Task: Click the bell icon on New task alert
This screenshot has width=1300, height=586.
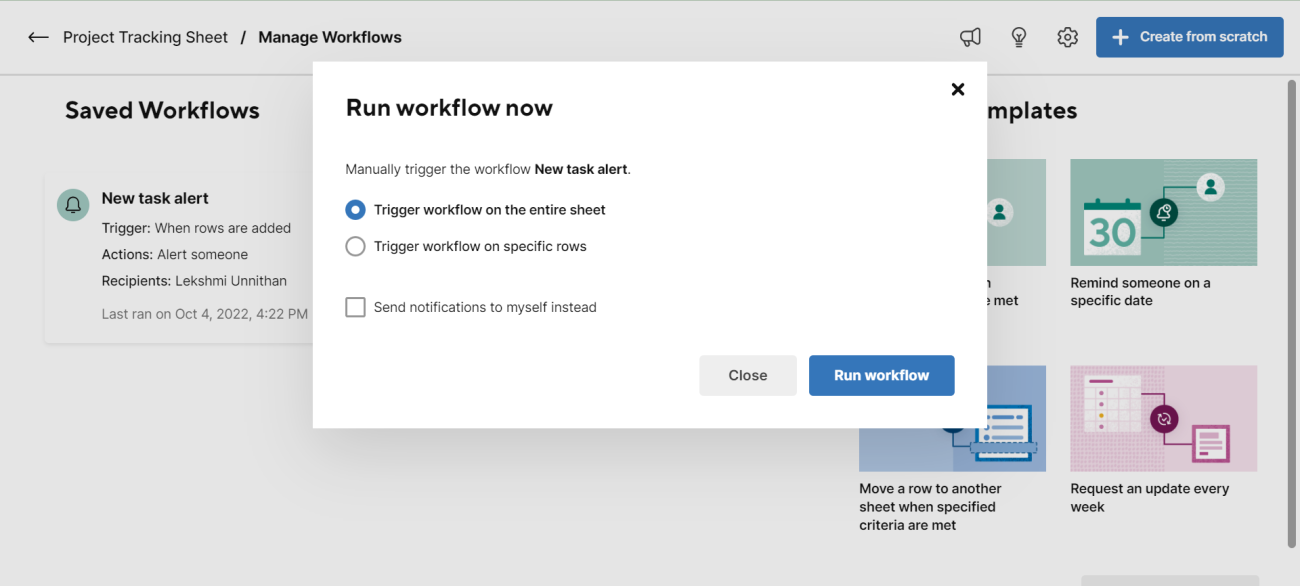Action: [73, 205]
